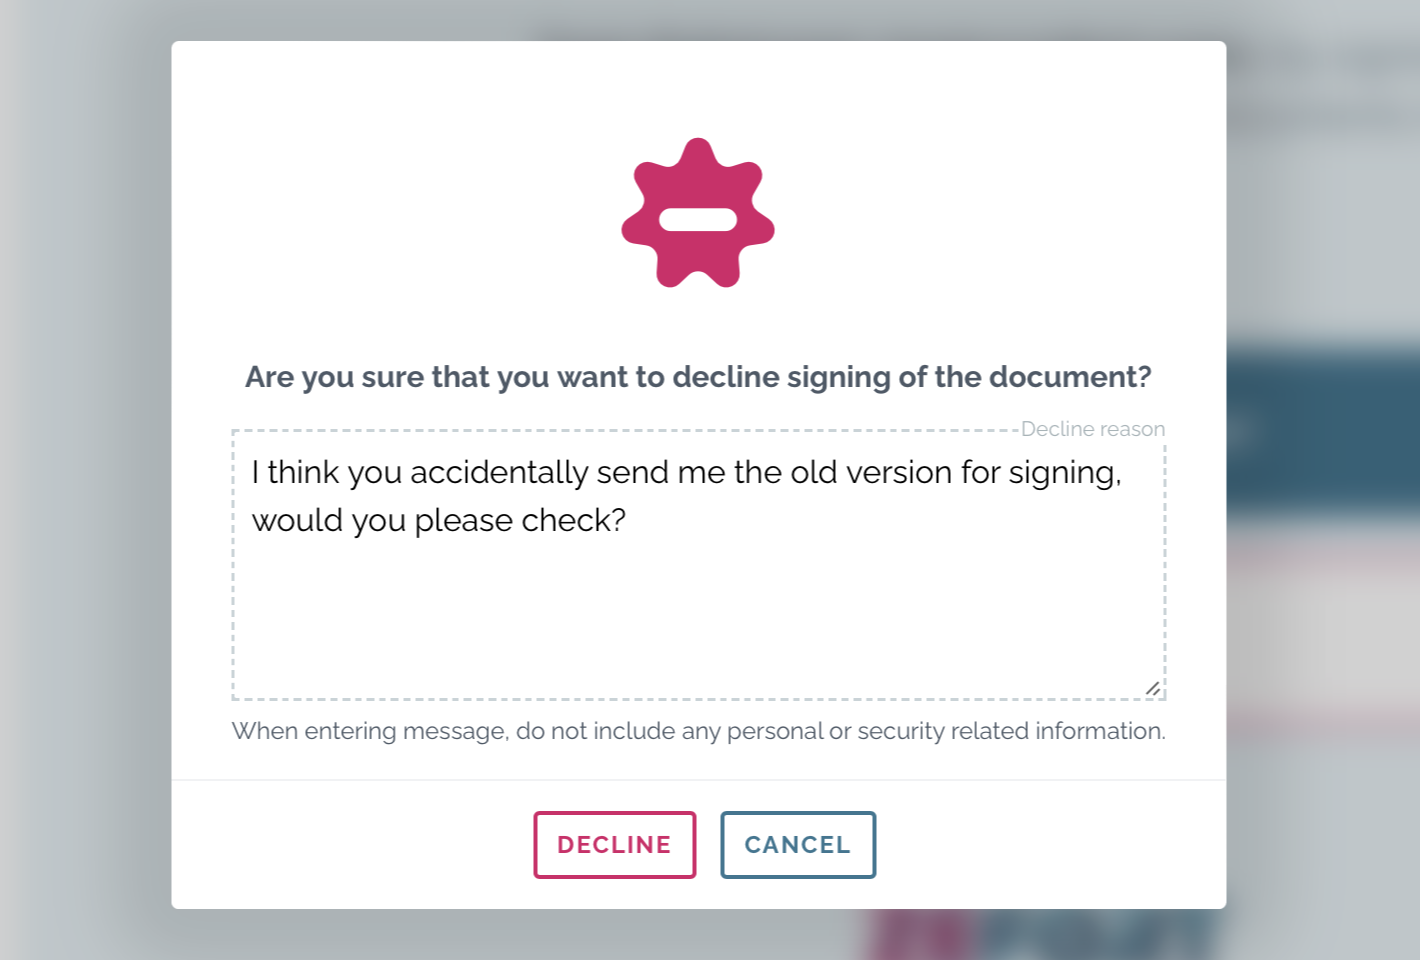Screen dimensions: 1420x960
Task: Click the white minus bar inside badge
Action: point(698,220)
